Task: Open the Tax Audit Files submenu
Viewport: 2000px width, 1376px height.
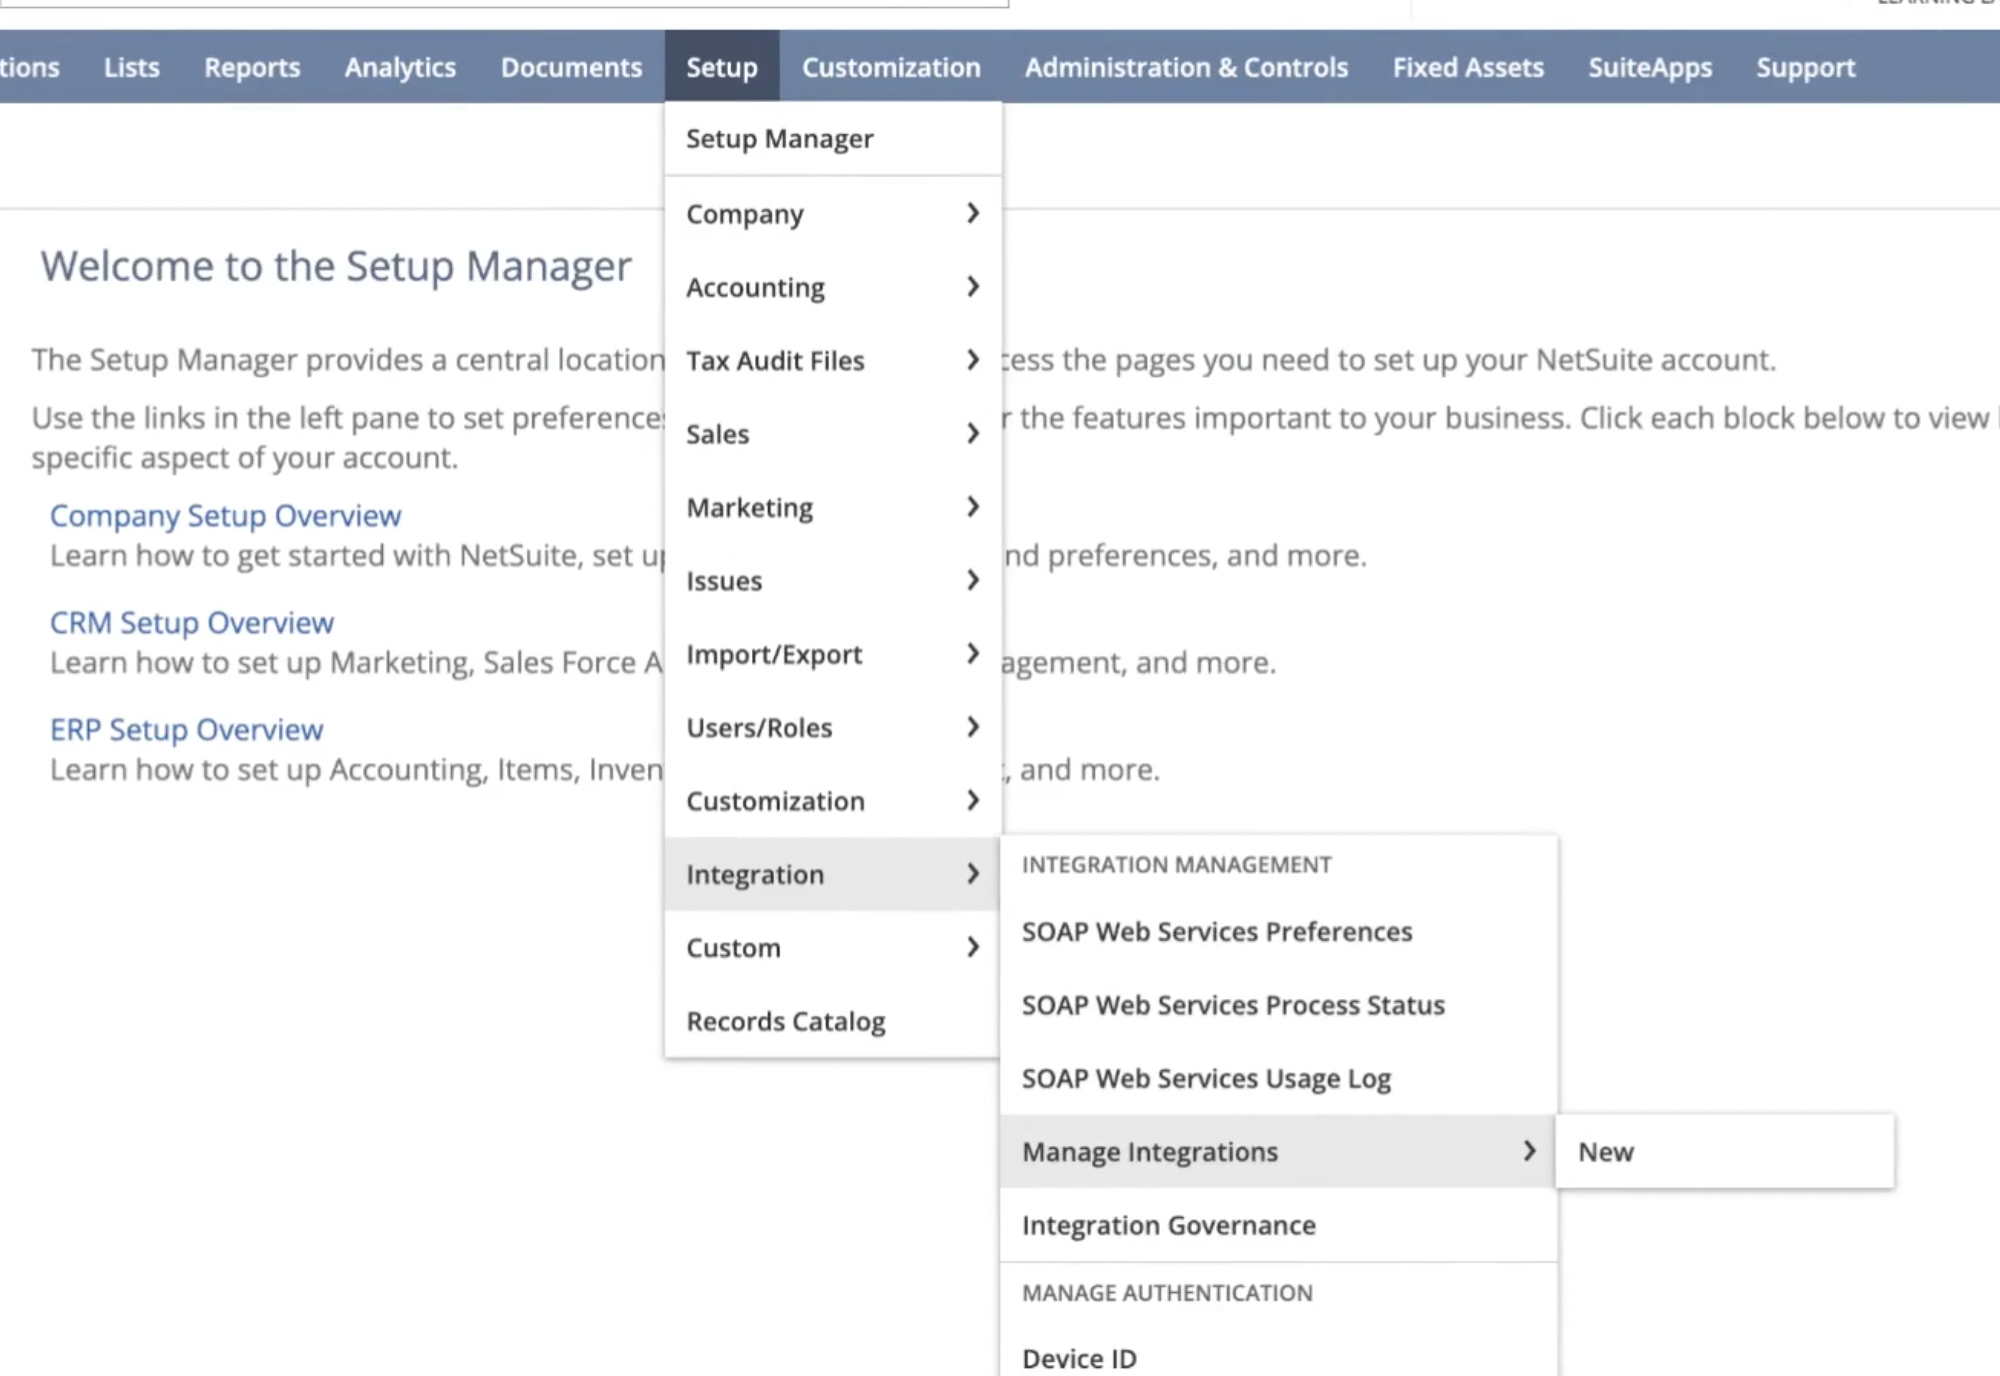Action: click(x=775, y=361)
